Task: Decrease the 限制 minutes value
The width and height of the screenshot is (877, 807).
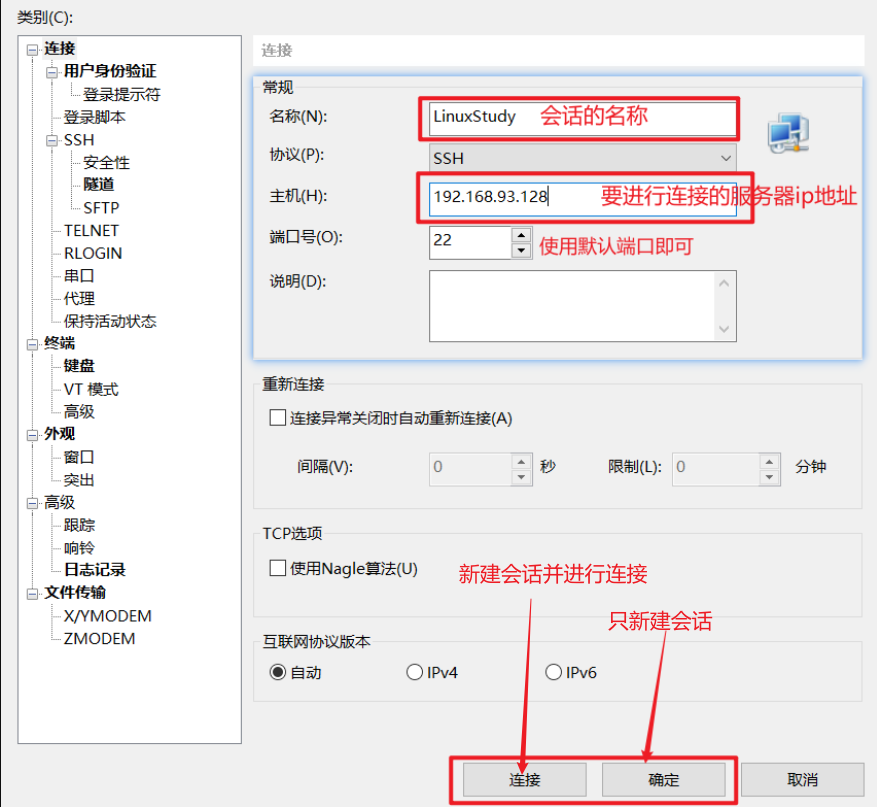Action: 770,477
